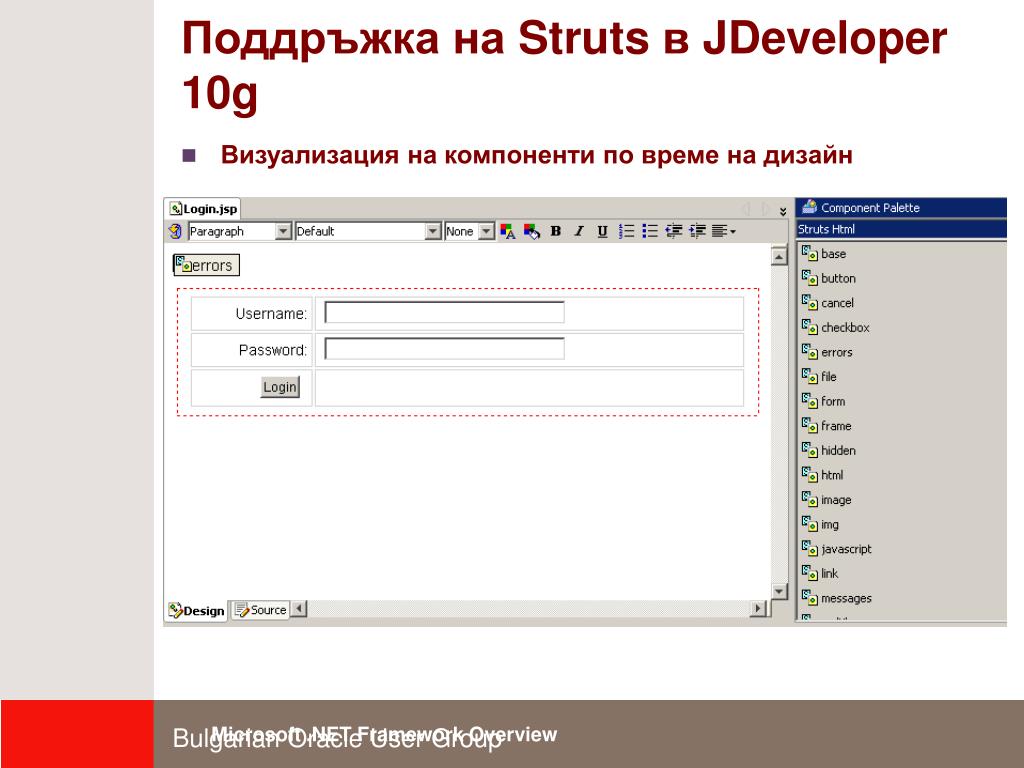Click the horizontal scrollbar left arrow
The height and width of the screenshot is (768, 1024).
click(299, 609)
